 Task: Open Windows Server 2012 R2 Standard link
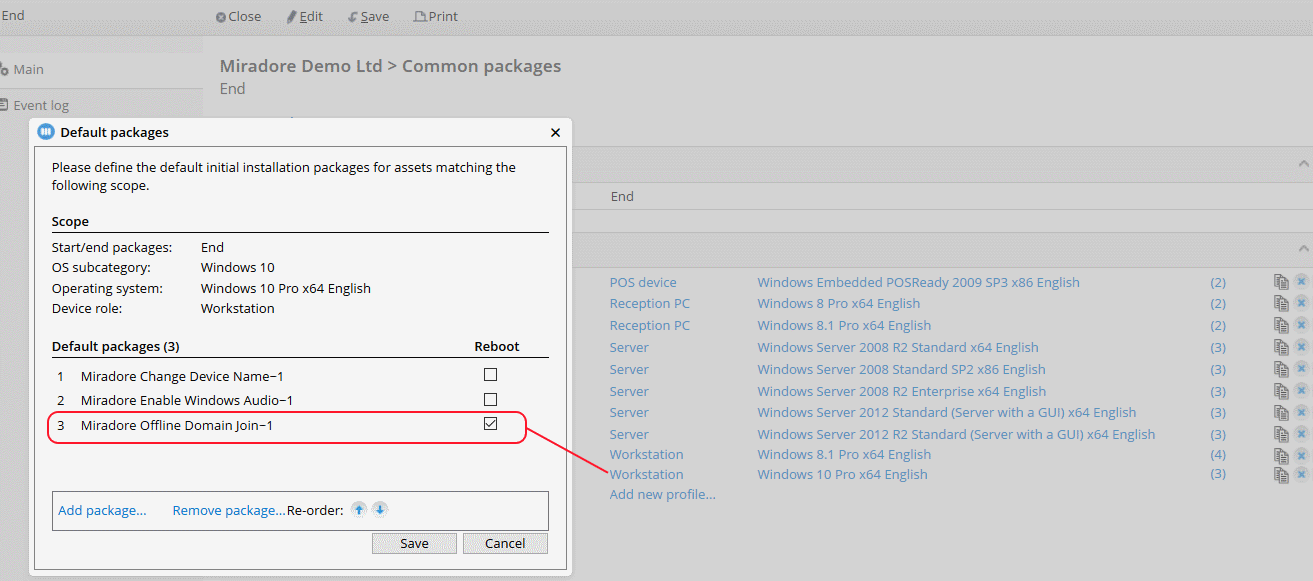(x=956, y=434)
